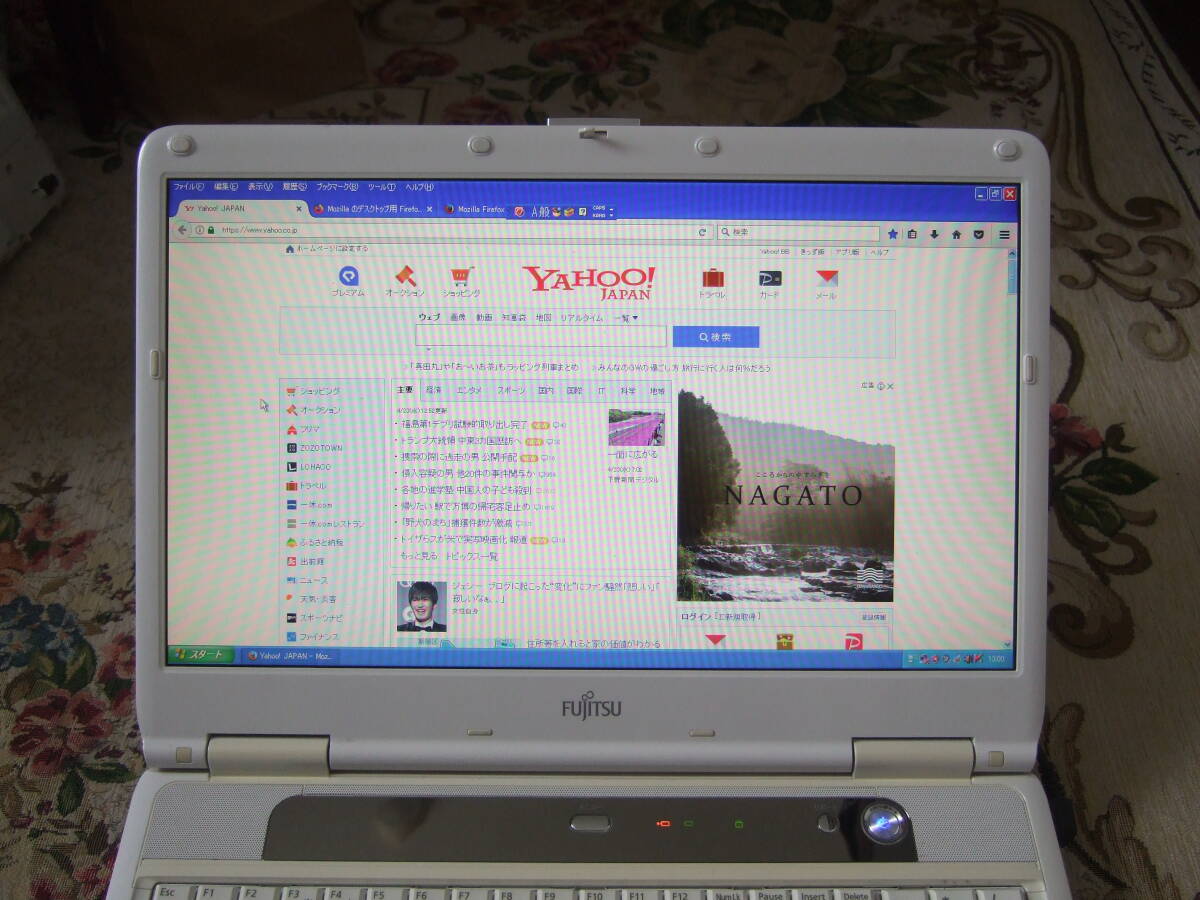Open the Firefox bookmarks library icon
Image resolution: width=1200 pixels, height=900 pixels.
913,234
